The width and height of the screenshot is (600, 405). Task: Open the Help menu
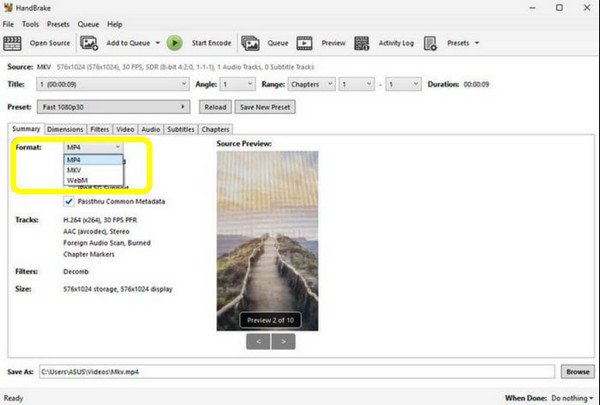pos(114,24)
